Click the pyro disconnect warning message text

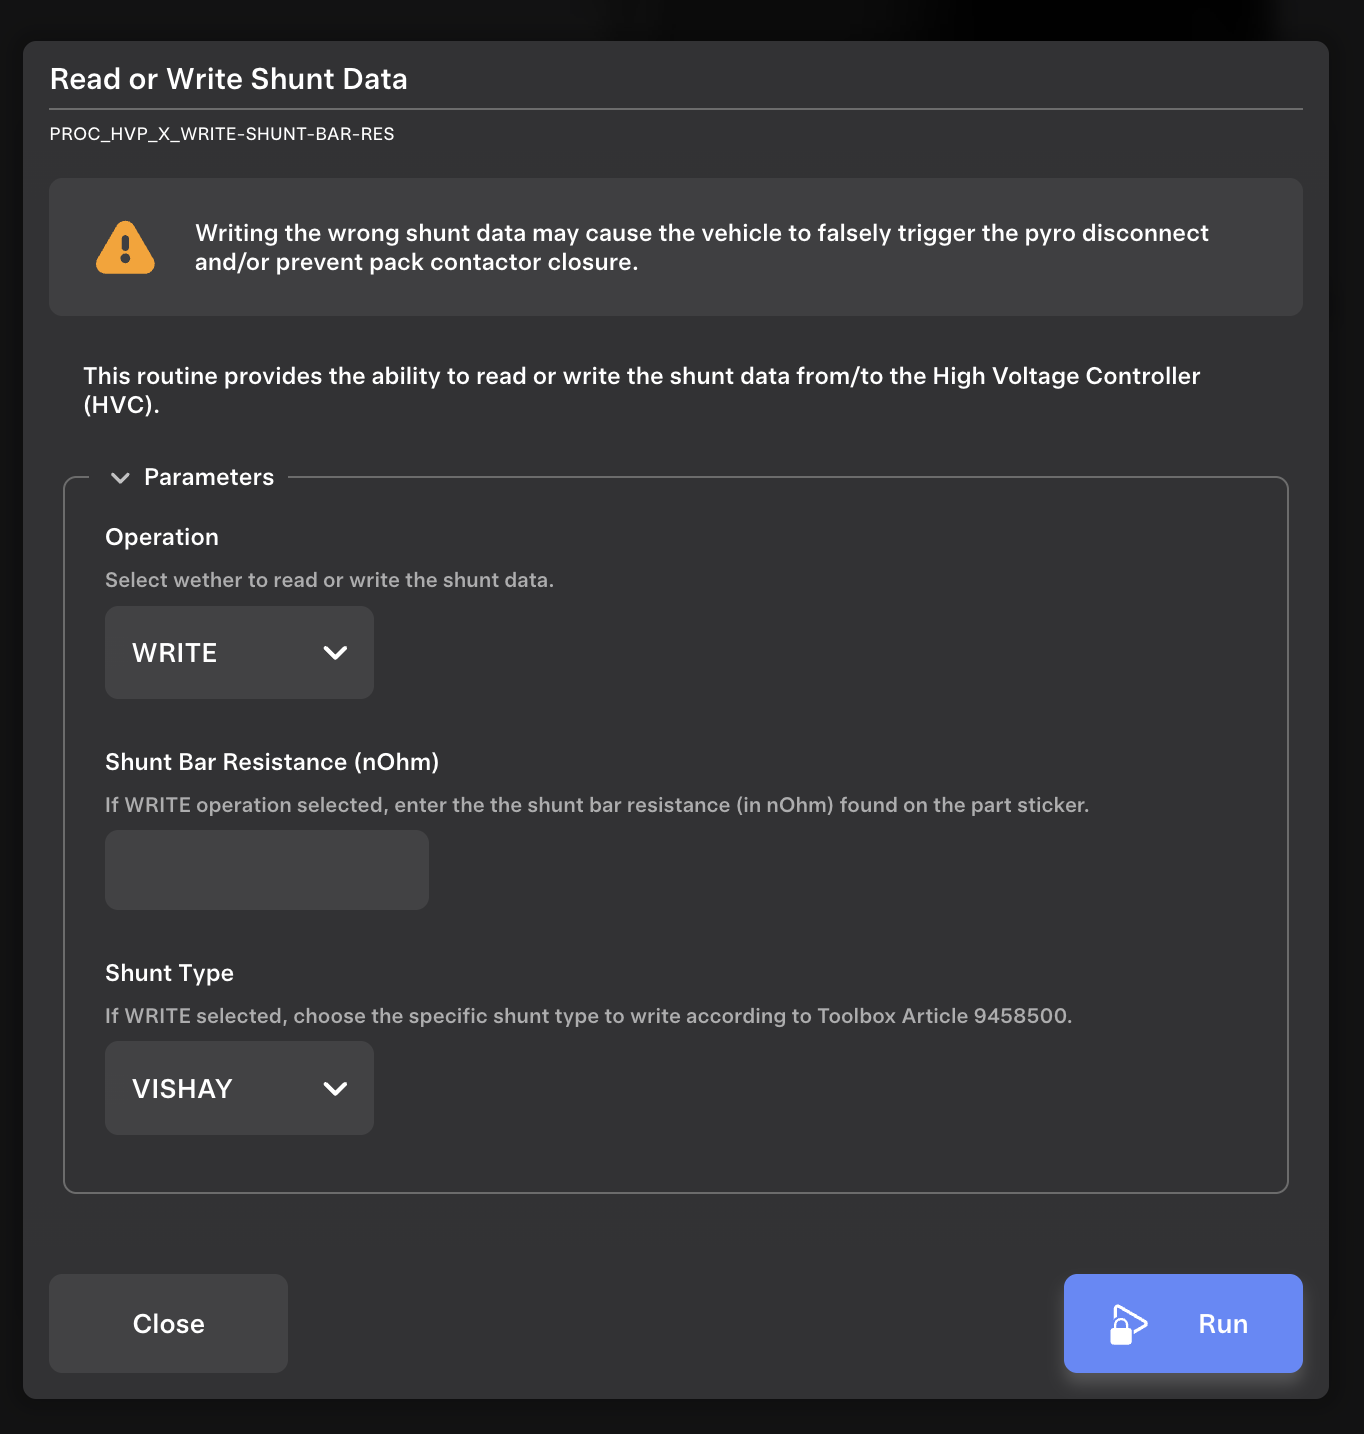tap(701, 247)
